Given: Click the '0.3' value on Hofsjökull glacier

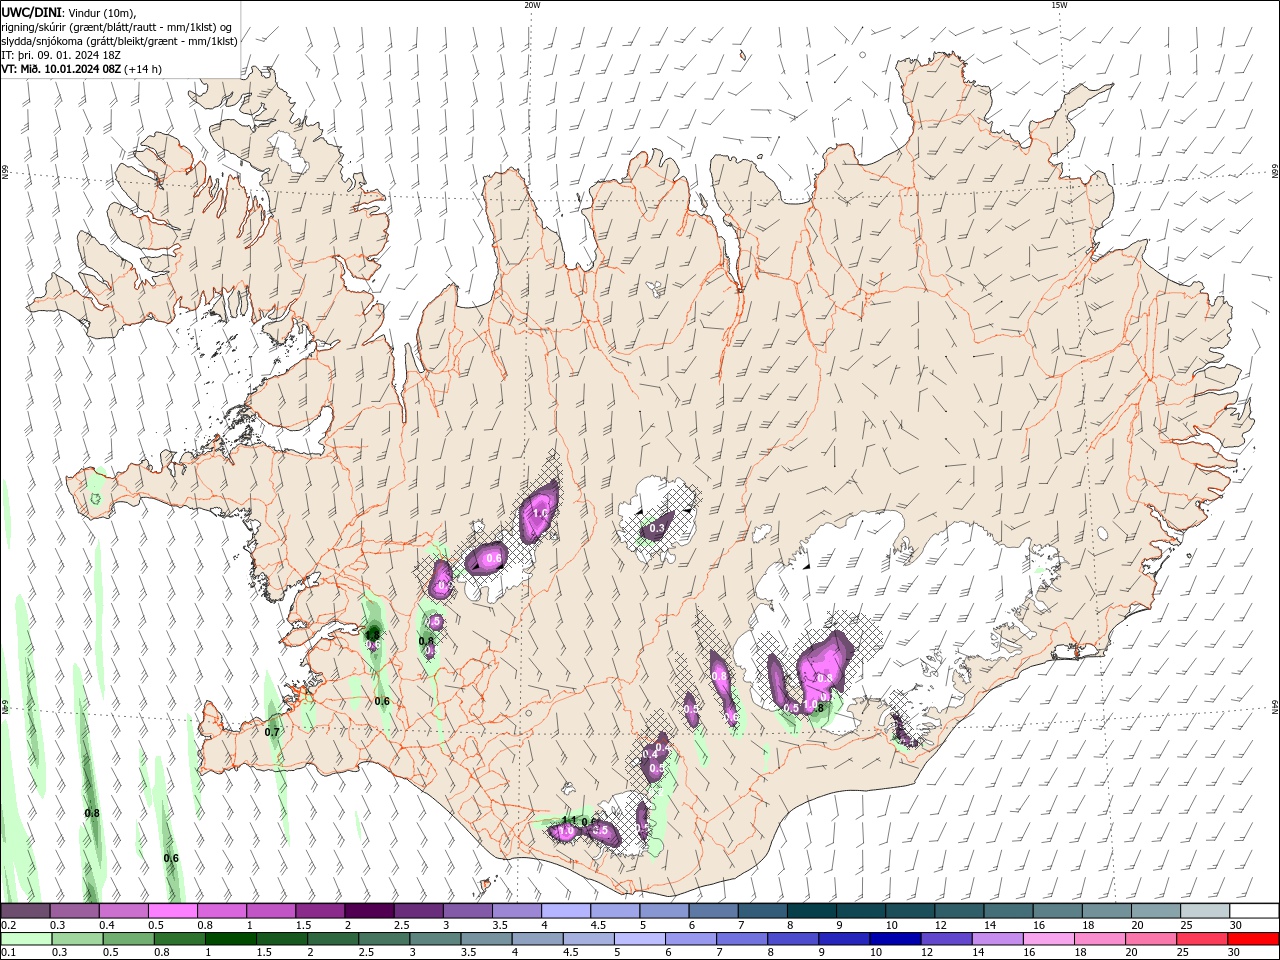Looking at the screenshot, I should click(x=657, y=528).
